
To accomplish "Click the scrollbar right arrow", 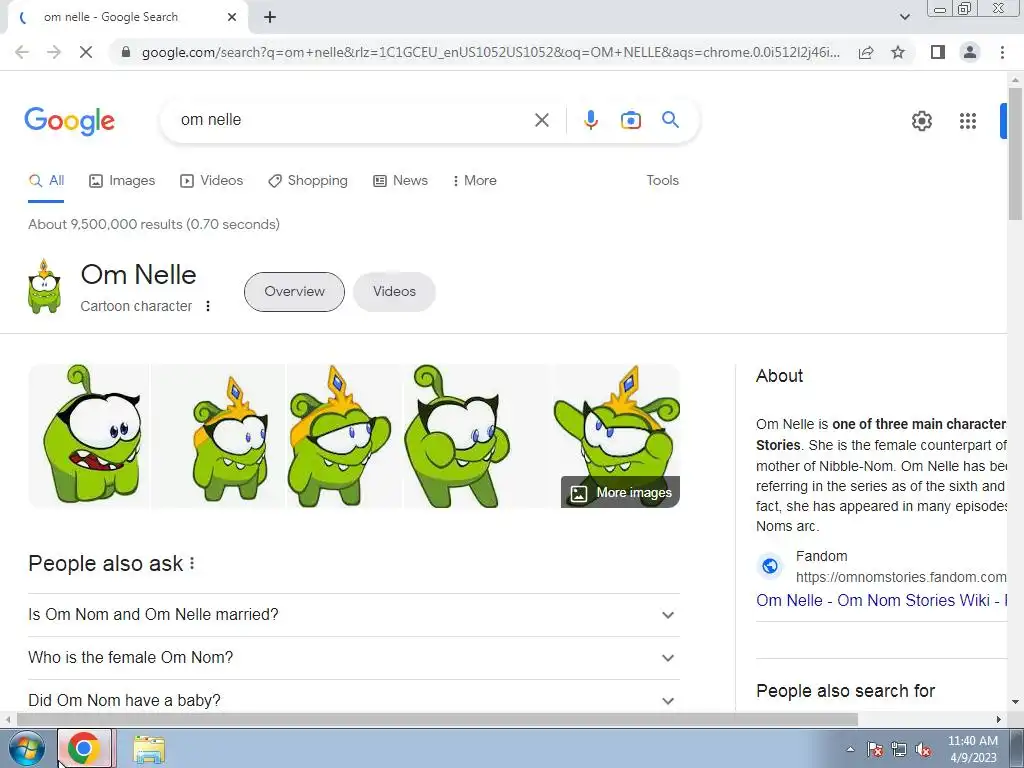I will (999, 719).
